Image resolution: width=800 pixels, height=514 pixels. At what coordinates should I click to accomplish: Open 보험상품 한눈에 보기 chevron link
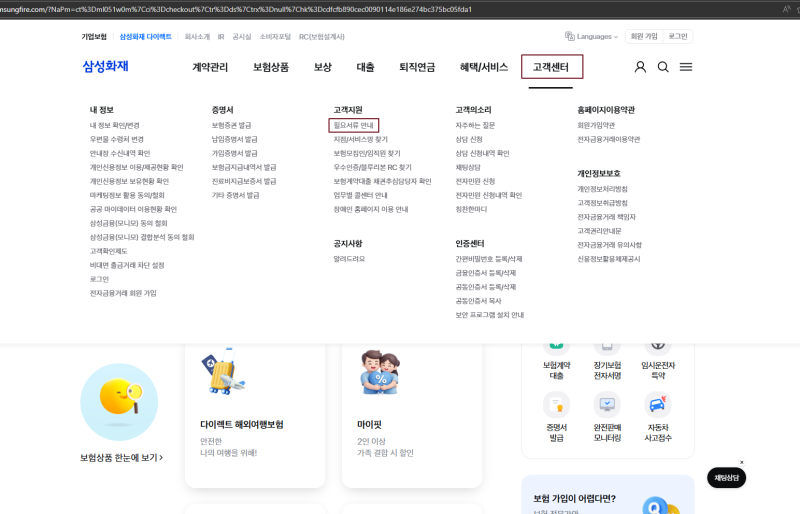(121, 458)
